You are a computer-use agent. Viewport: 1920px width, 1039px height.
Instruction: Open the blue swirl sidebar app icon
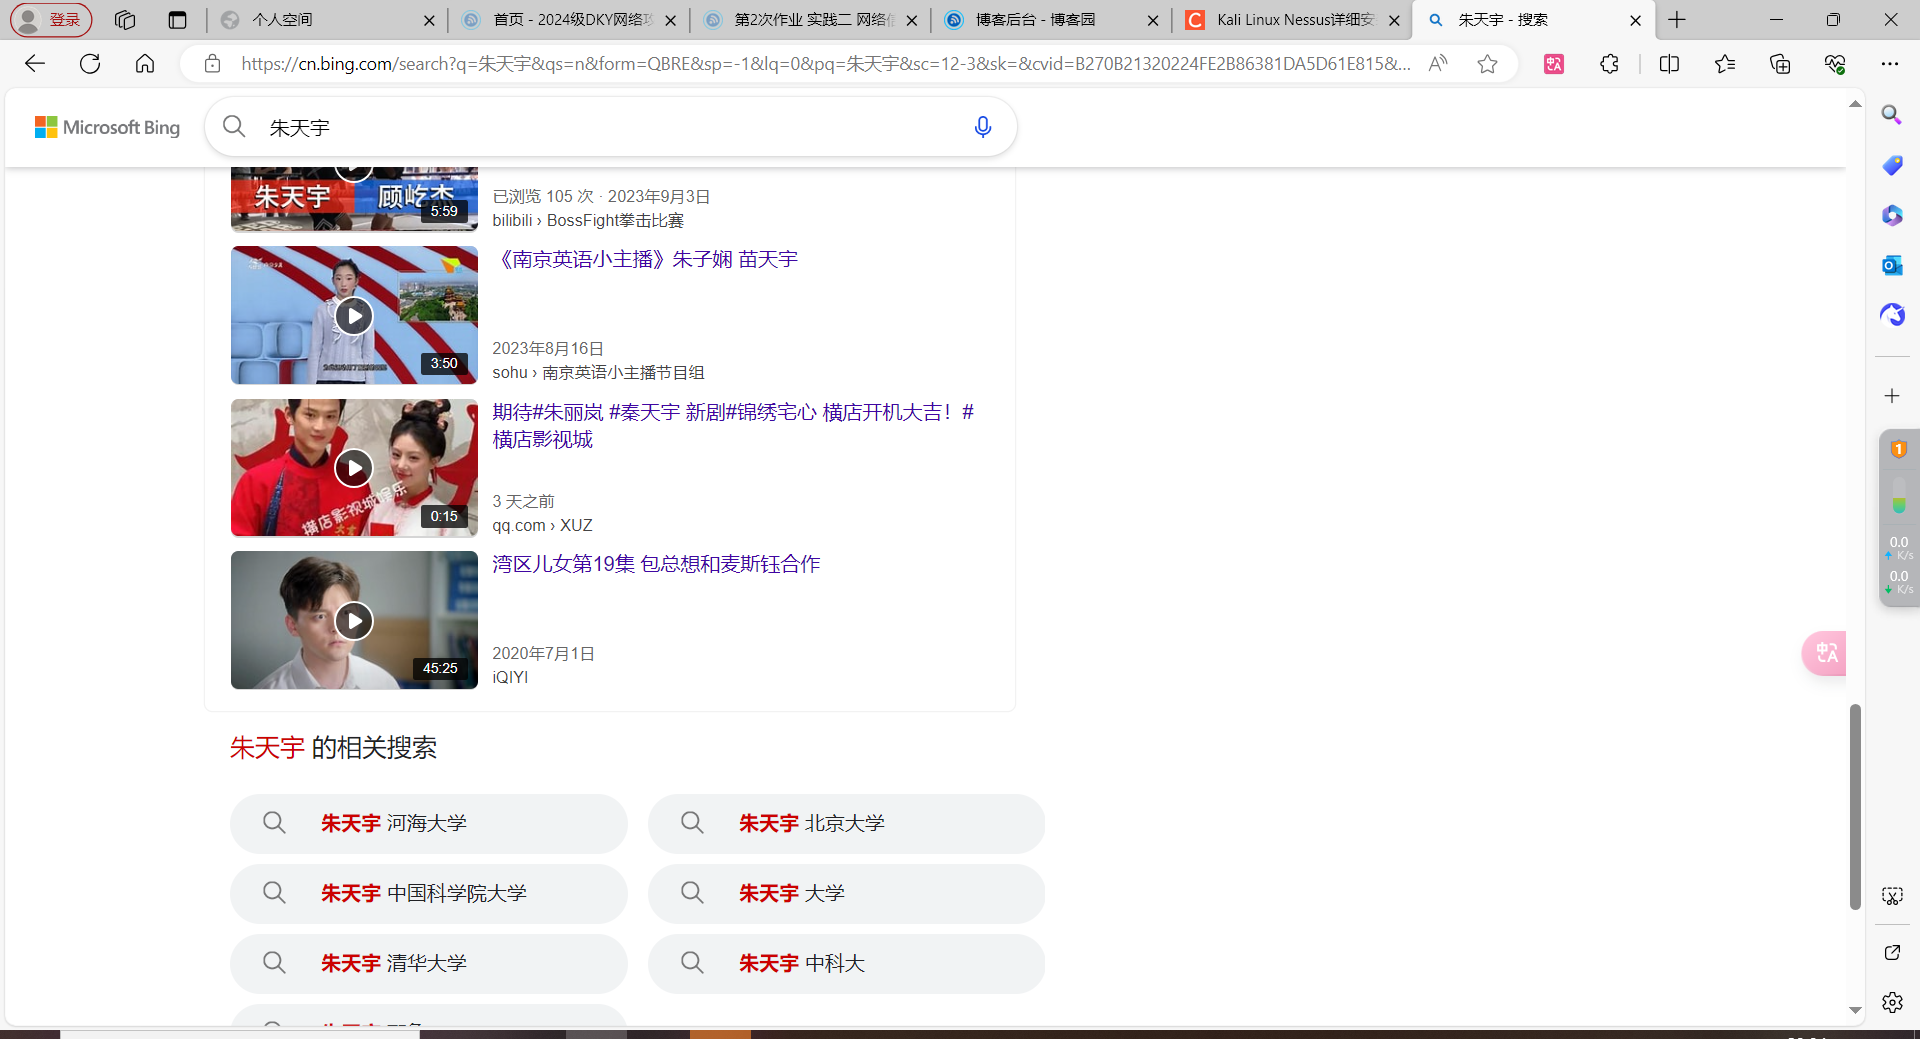(x=1892, y=315)
